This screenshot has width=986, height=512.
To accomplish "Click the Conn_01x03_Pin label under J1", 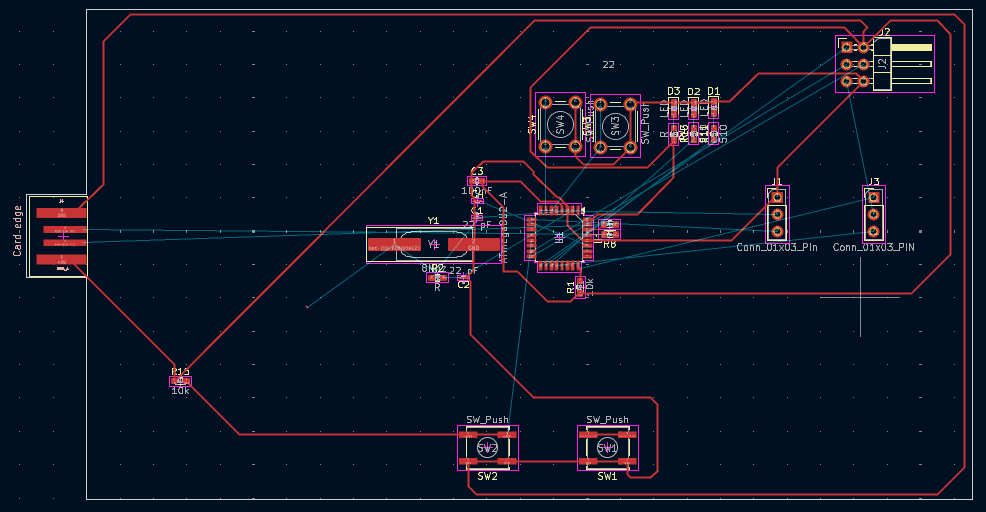I will 777,247.
